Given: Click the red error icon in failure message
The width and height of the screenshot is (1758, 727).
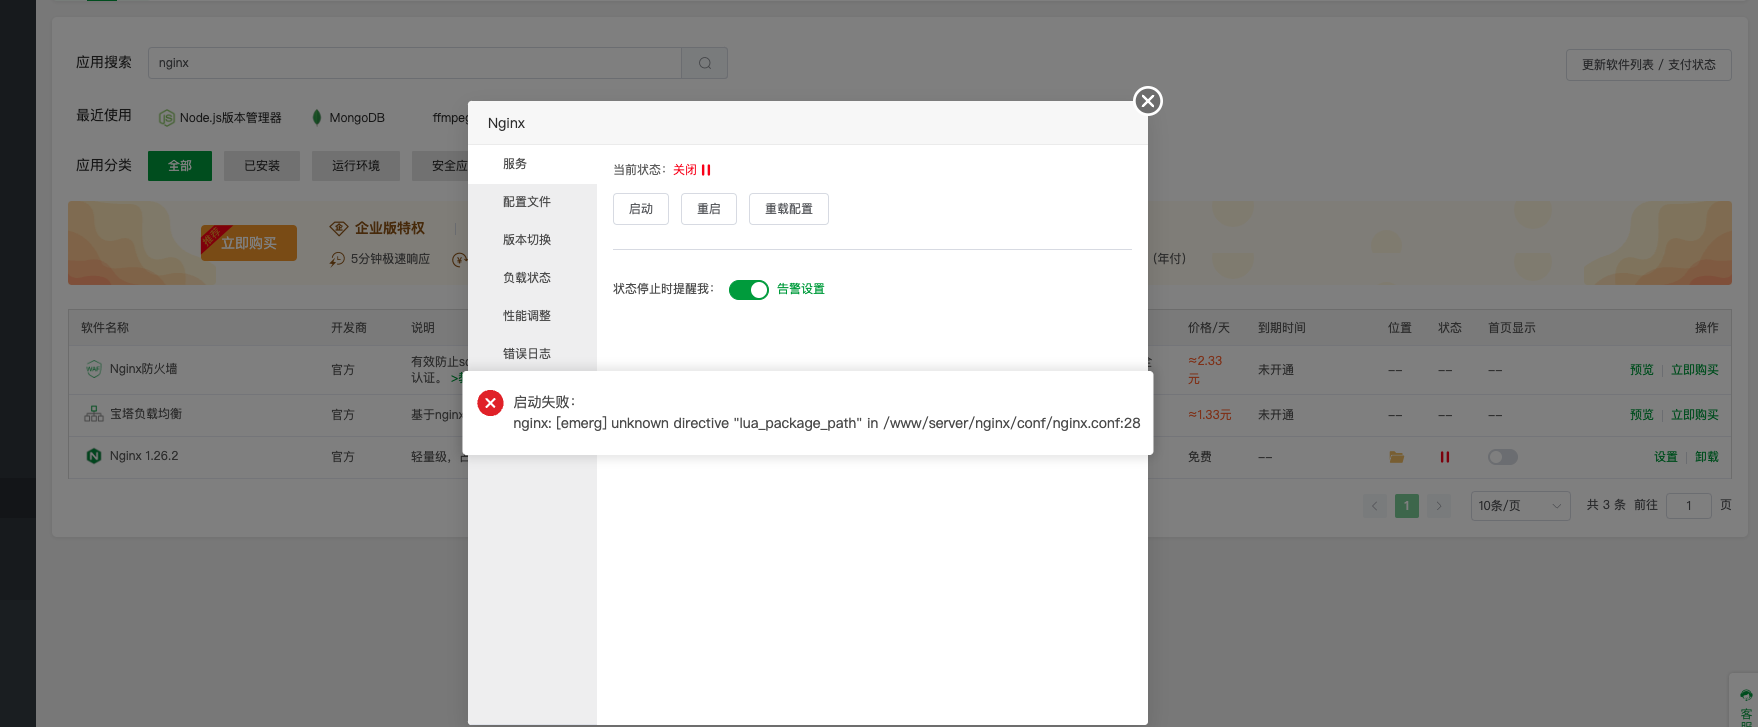Looking at the screenshot, I should point(490,402).
